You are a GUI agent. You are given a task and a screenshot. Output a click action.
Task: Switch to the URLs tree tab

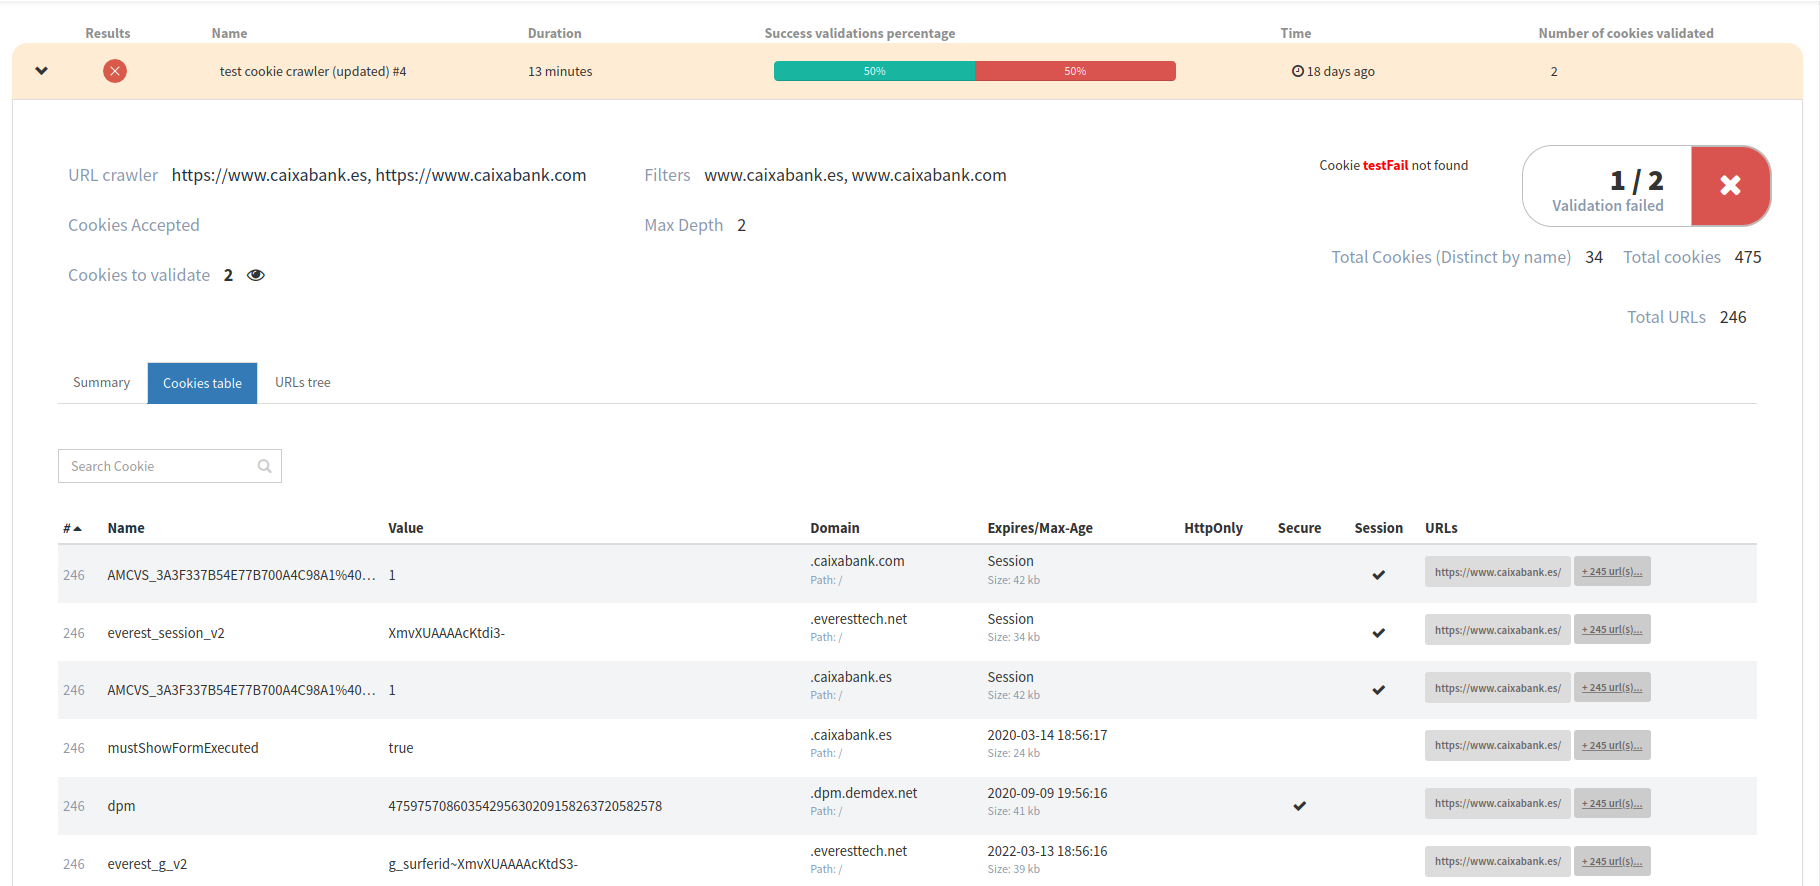click(303, 383)
